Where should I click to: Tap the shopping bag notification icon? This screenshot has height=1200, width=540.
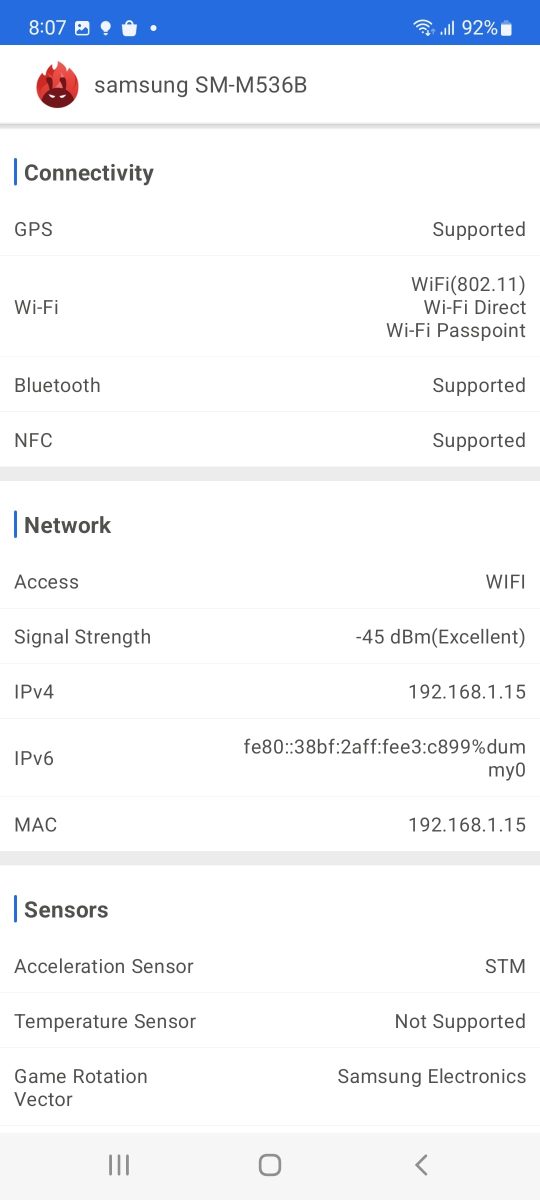pos(129,28)
